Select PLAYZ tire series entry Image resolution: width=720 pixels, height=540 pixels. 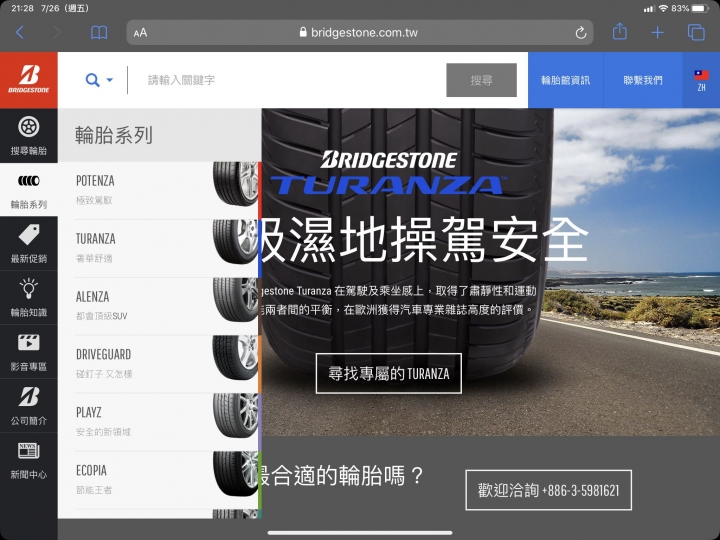[159, 422]
